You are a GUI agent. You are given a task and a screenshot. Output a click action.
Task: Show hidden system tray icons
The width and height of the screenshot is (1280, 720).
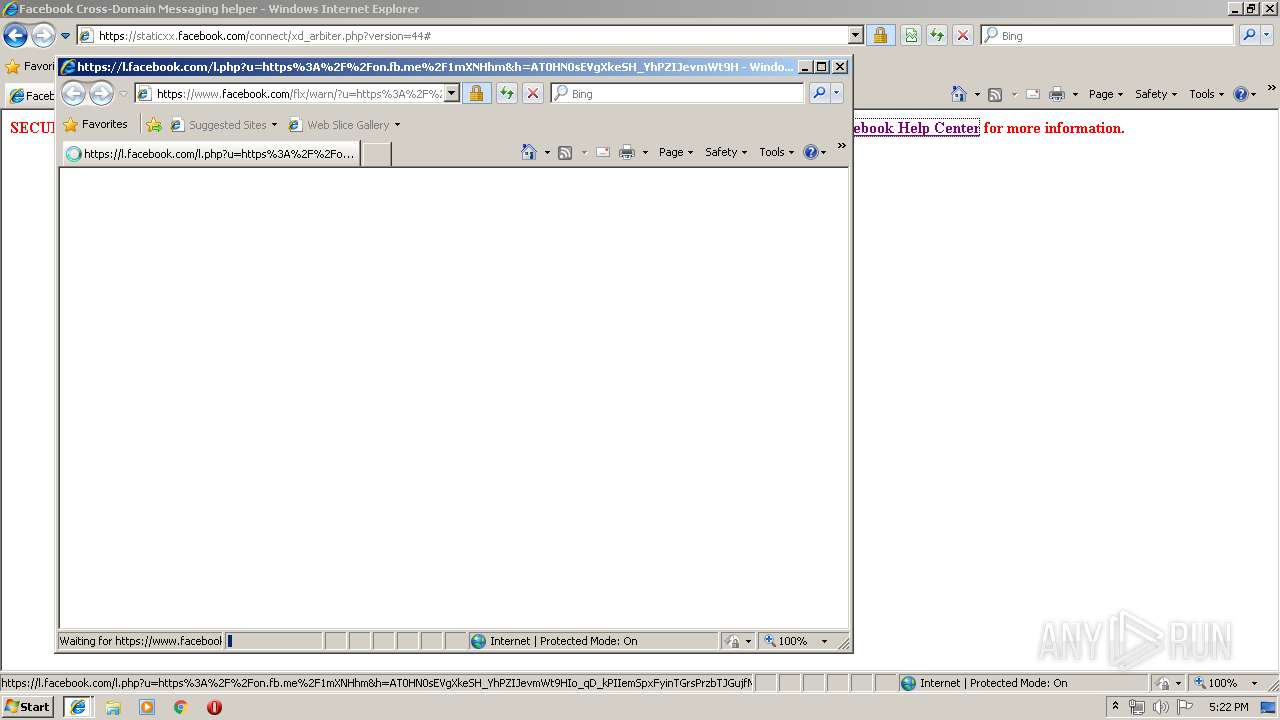[x=1115, y=706]
